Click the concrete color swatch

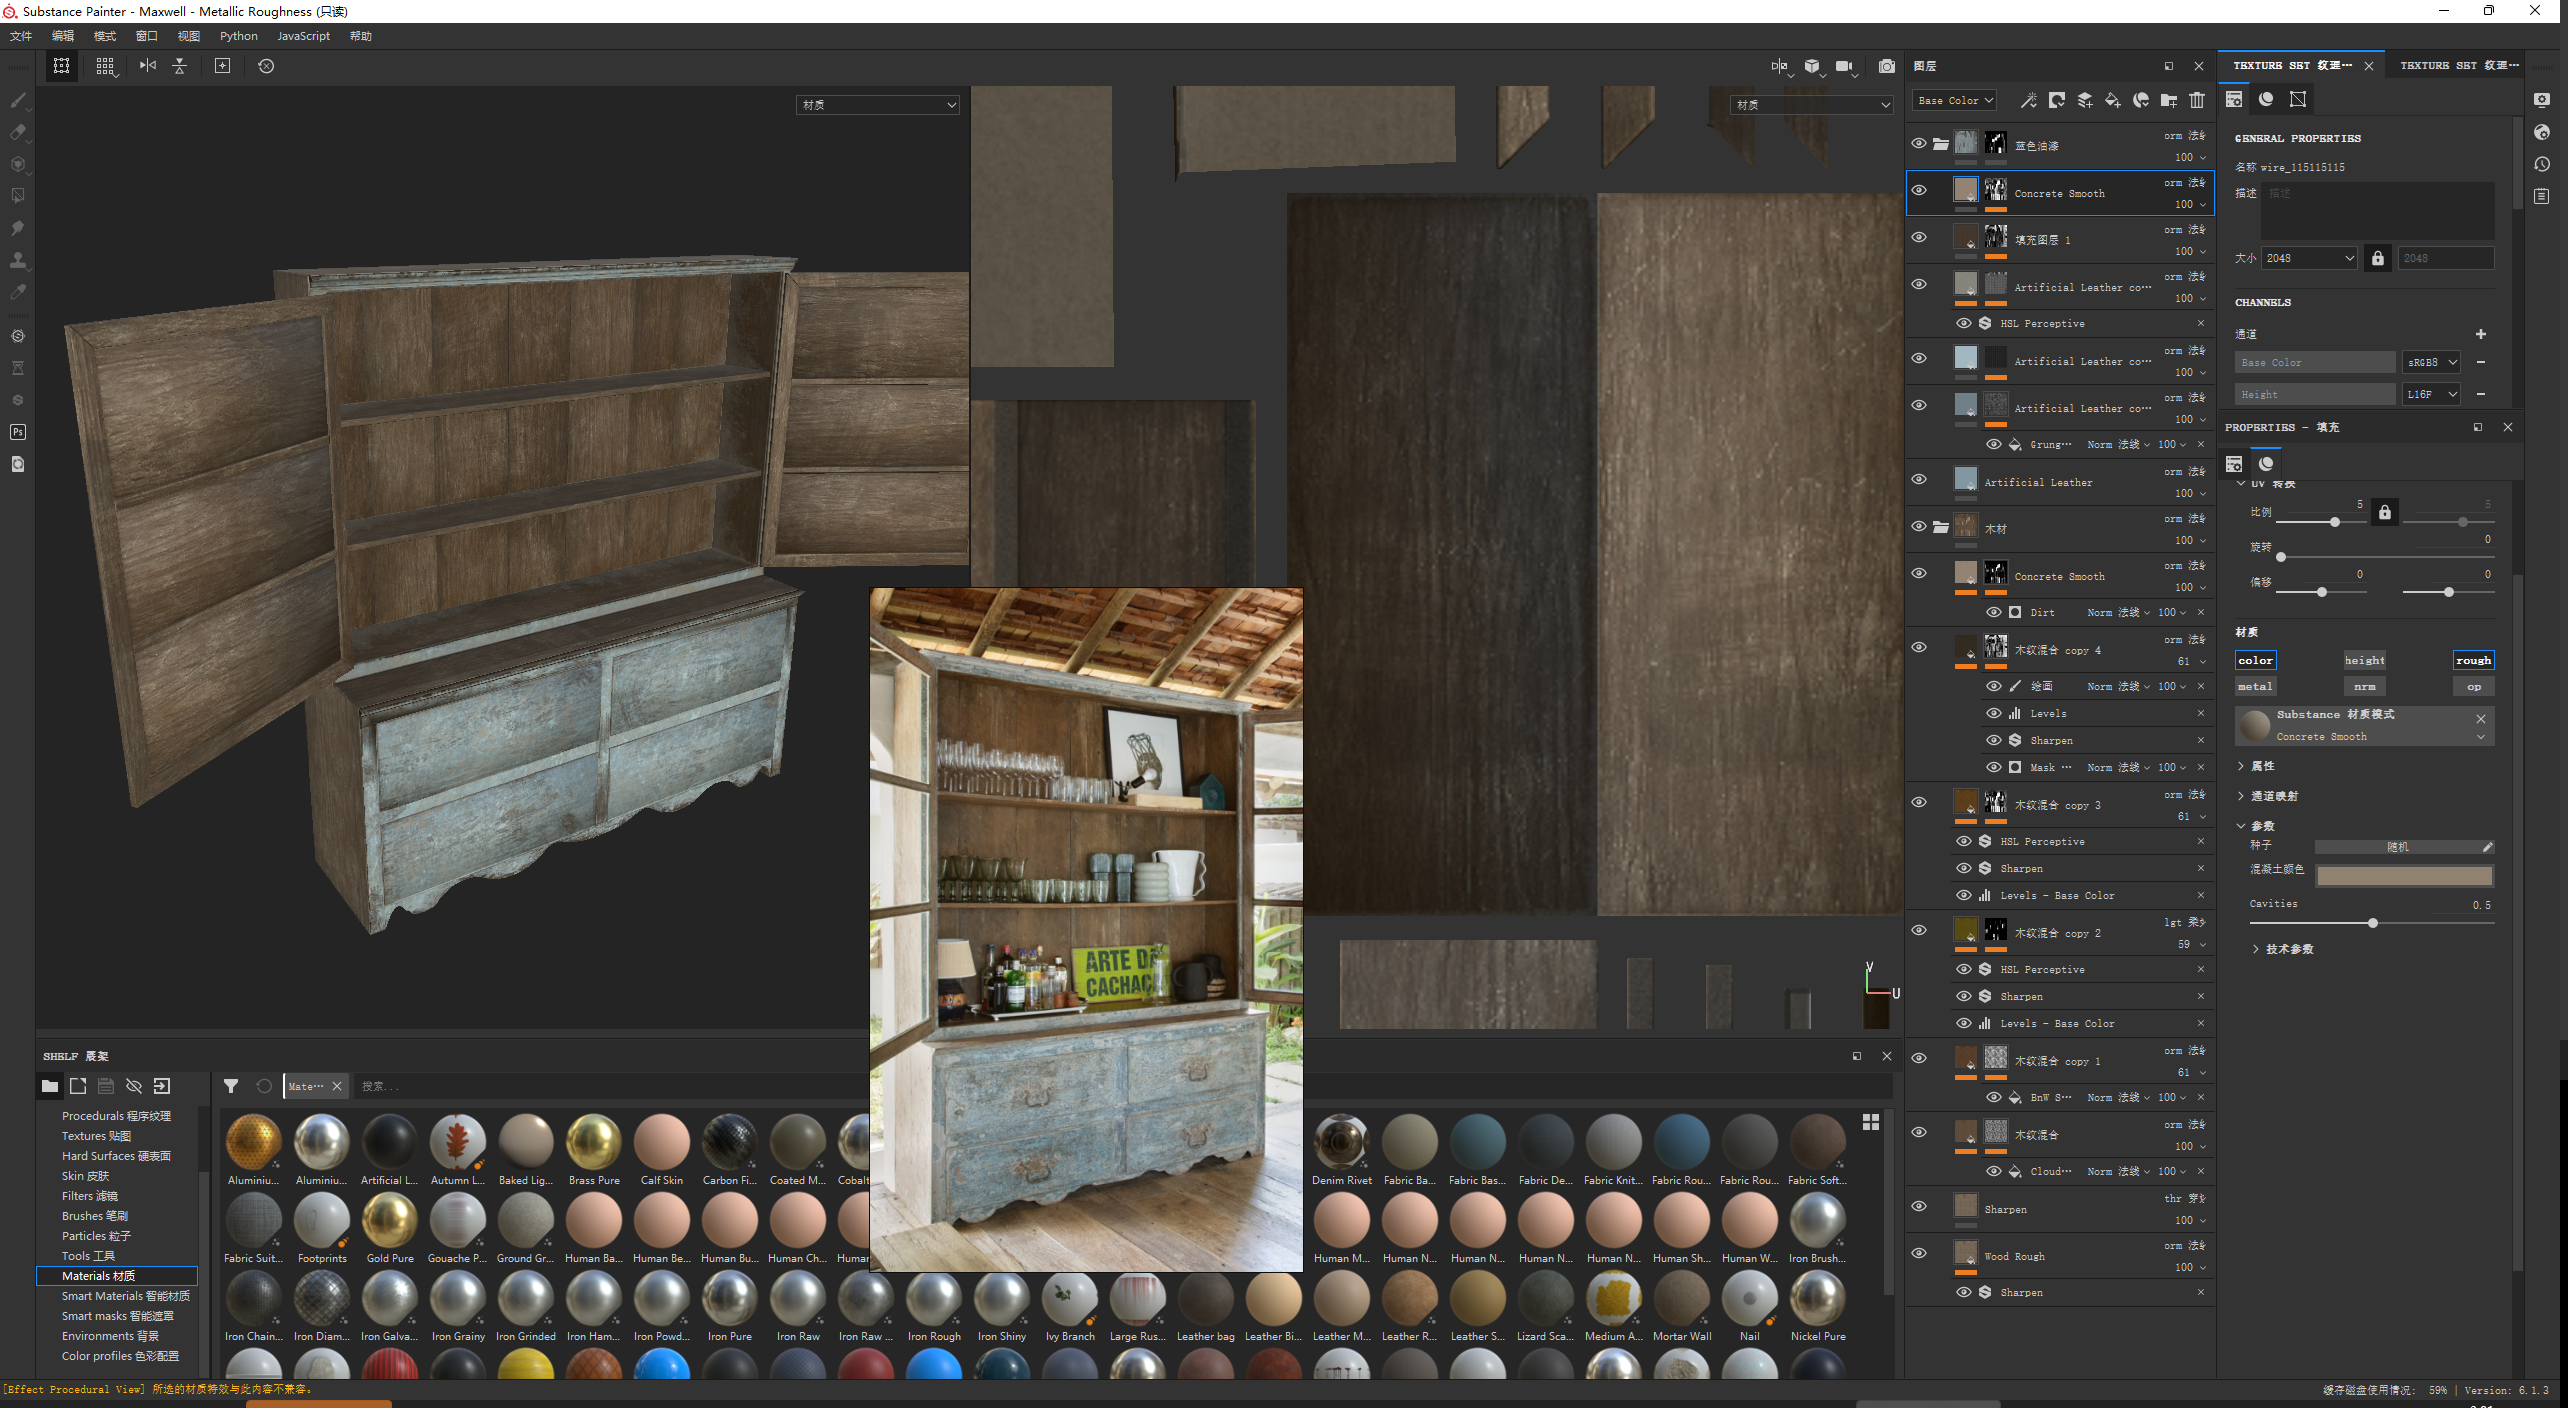[2404, 876]
